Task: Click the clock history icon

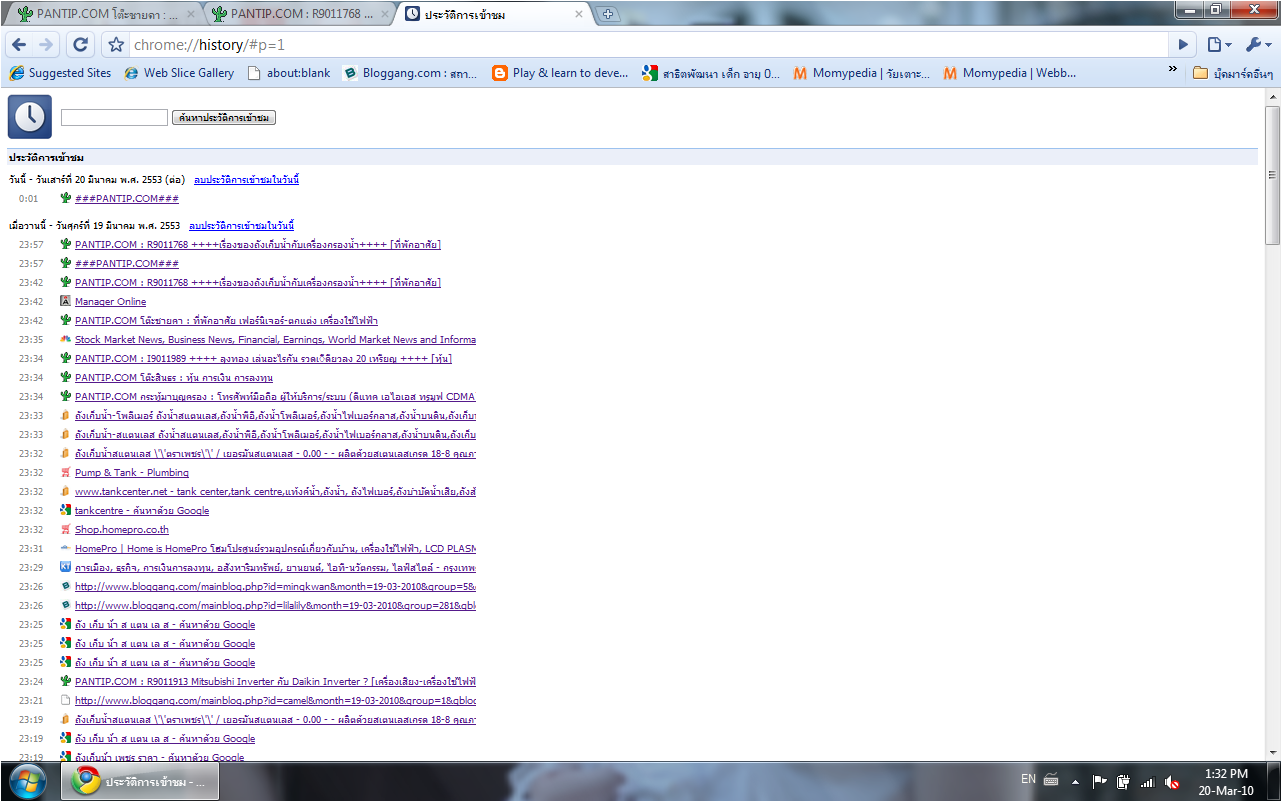Action: click(30, 117)
